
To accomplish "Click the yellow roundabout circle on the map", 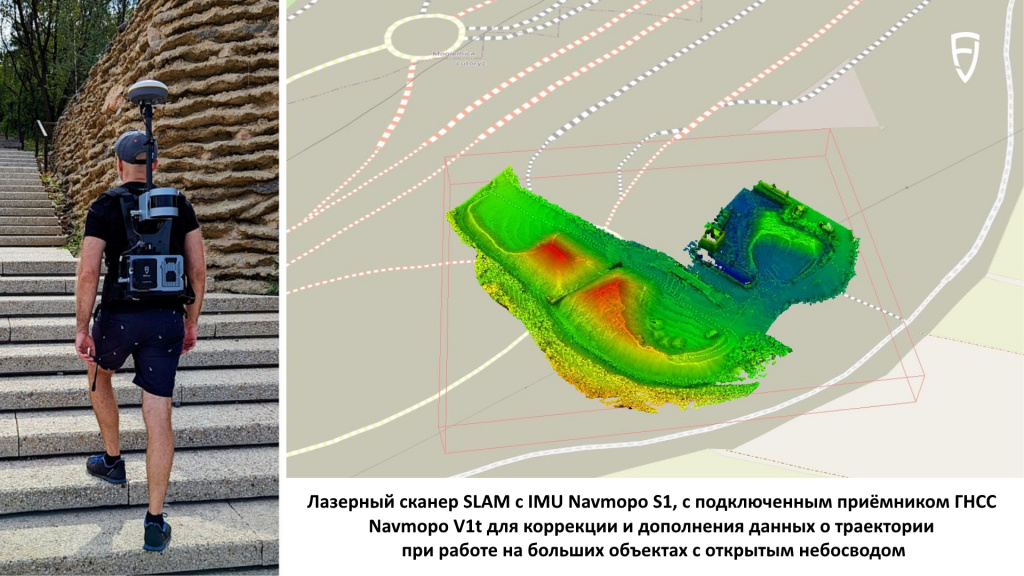I will (x=425, y=37).
